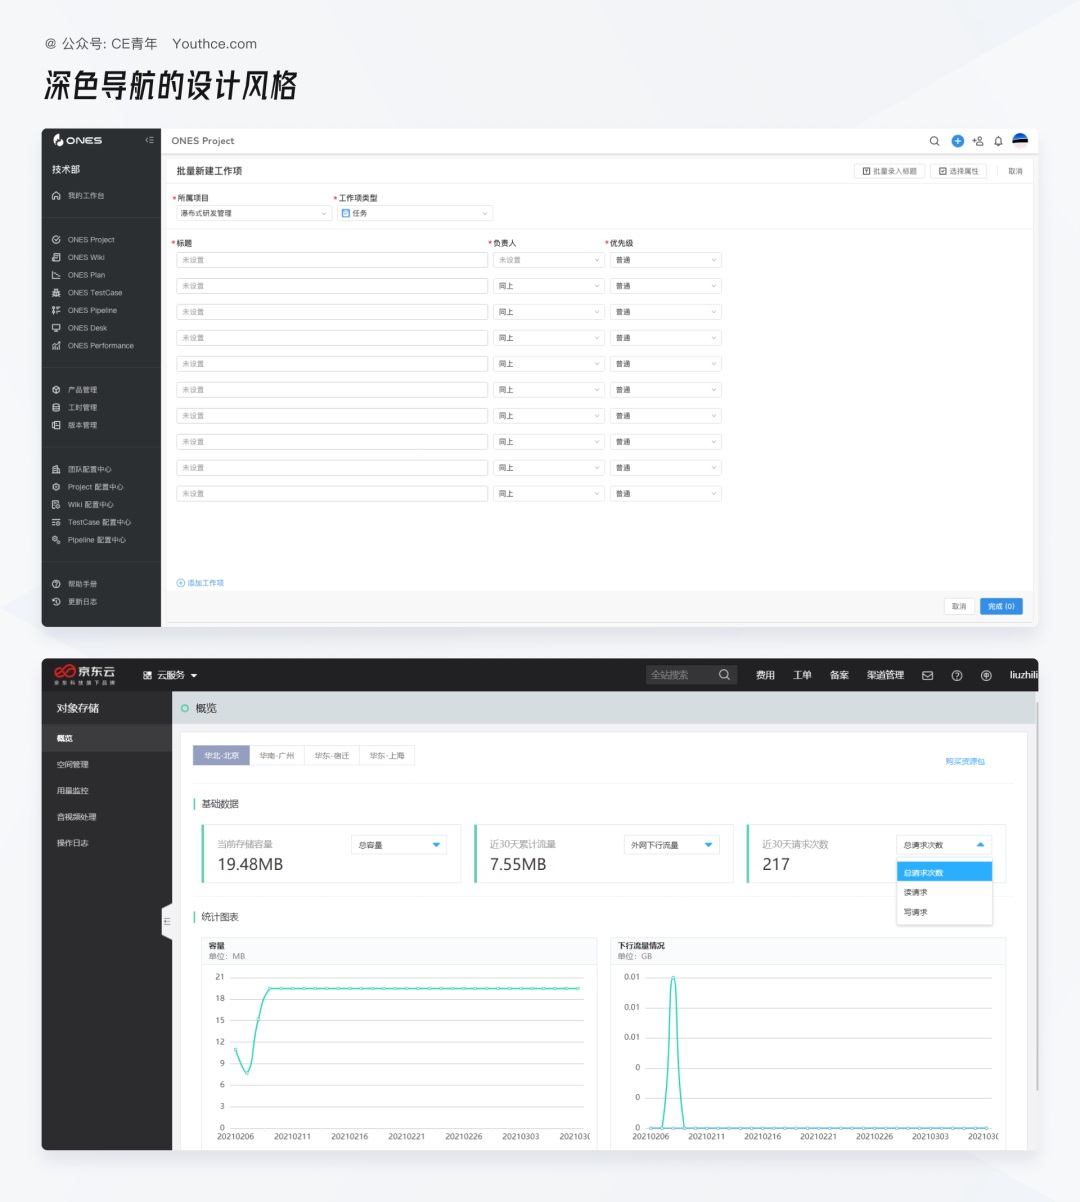The height and width of the screenshot is (1202, 1080).
Task: Open ONES TestCase from the sidebar
Action: 94,293
